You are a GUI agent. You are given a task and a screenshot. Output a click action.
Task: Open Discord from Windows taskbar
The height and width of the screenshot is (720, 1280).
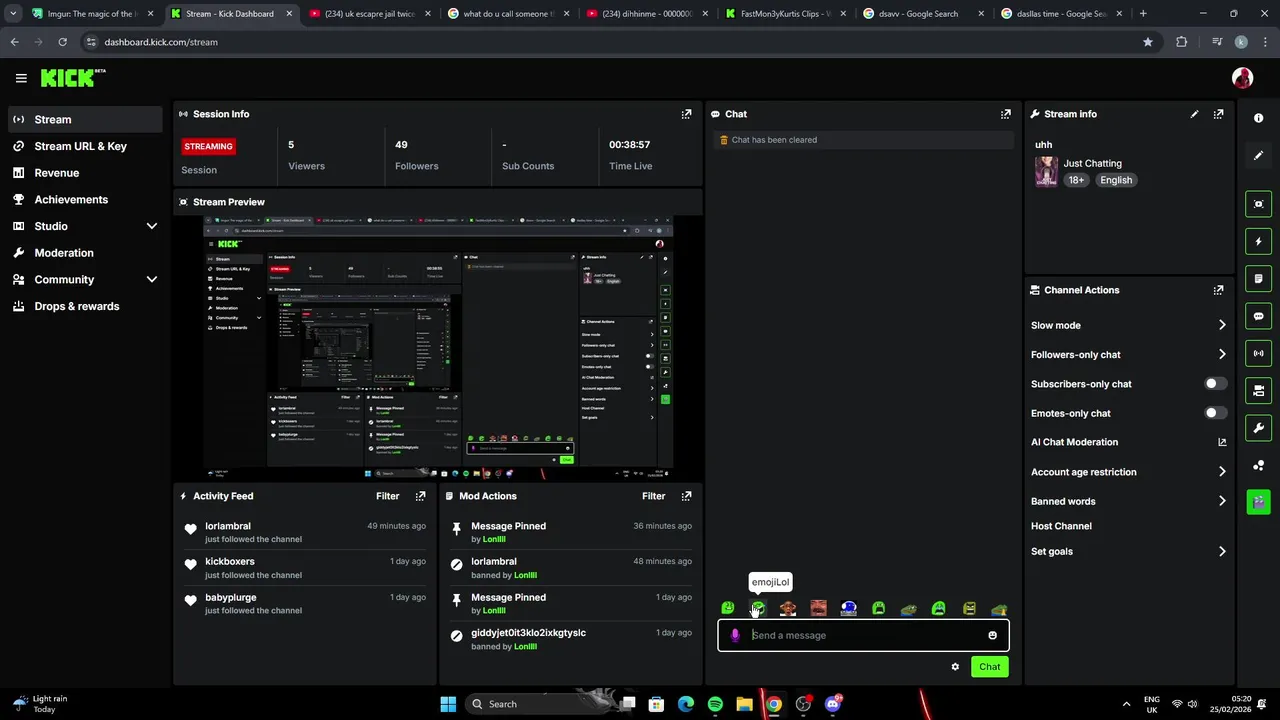coord(833,704)
